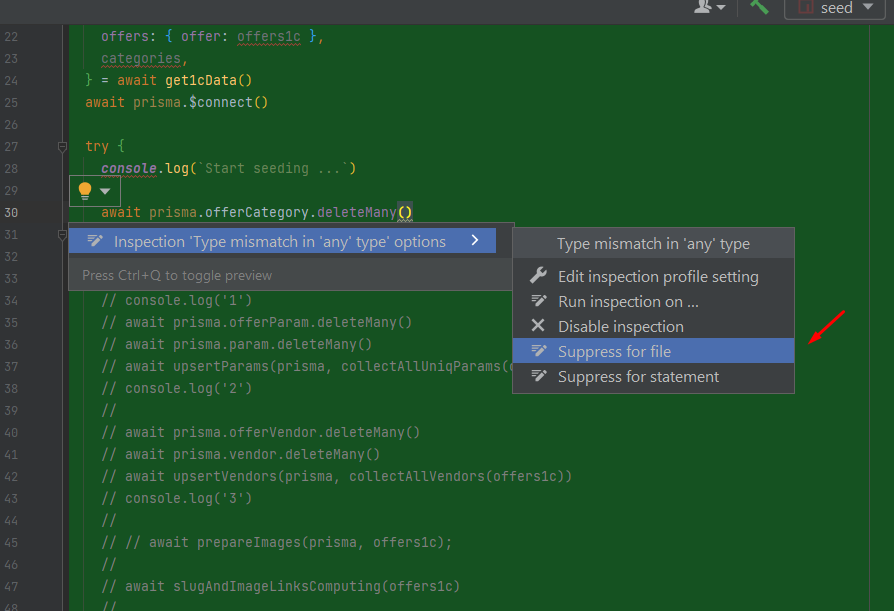Click line number 30 in the gutter
The width and height of the screenshot is (894, 611).
tap(11, 213)
